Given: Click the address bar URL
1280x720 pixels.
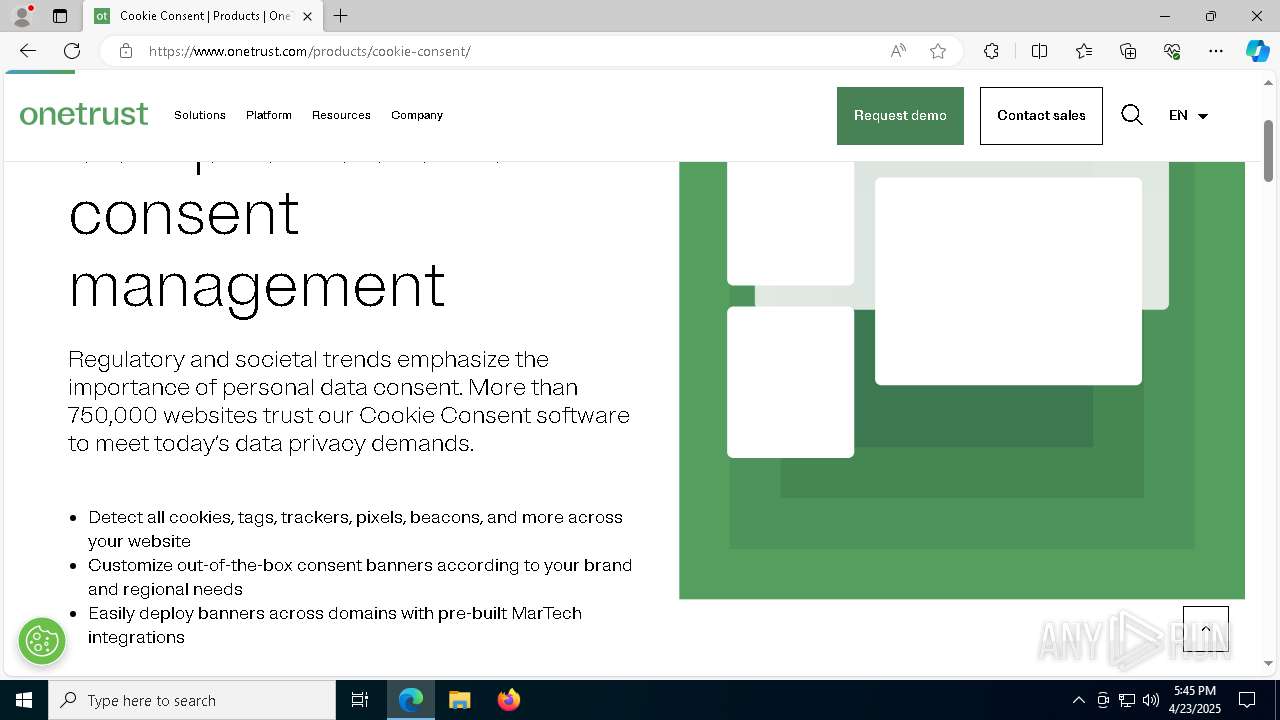Looking at the screenshot, I should 310,51.
